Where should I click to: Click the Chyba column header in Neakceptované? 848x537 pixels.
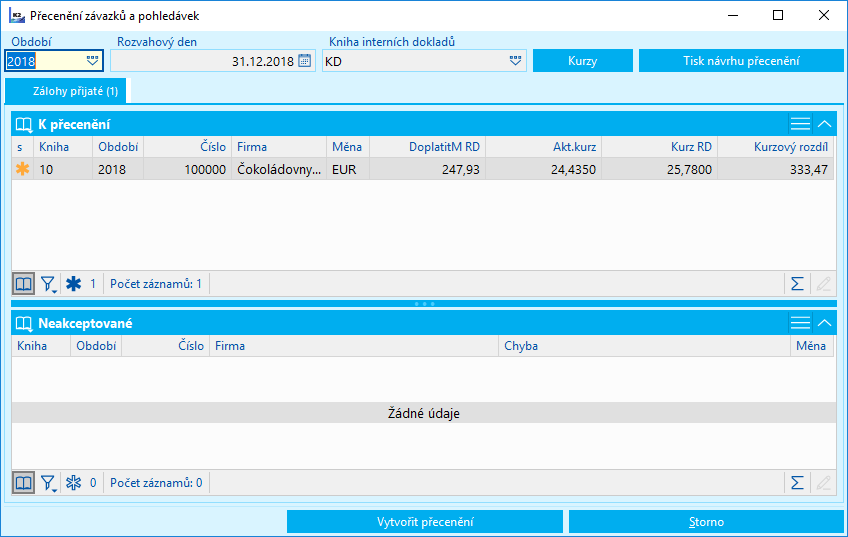[644, 346]
